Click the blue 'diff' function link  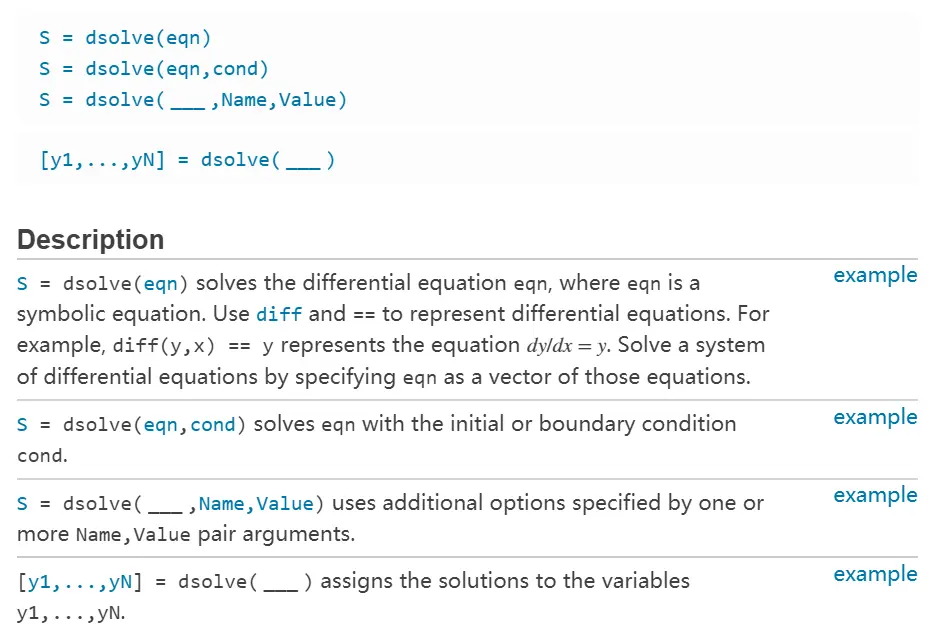point(278,314)
